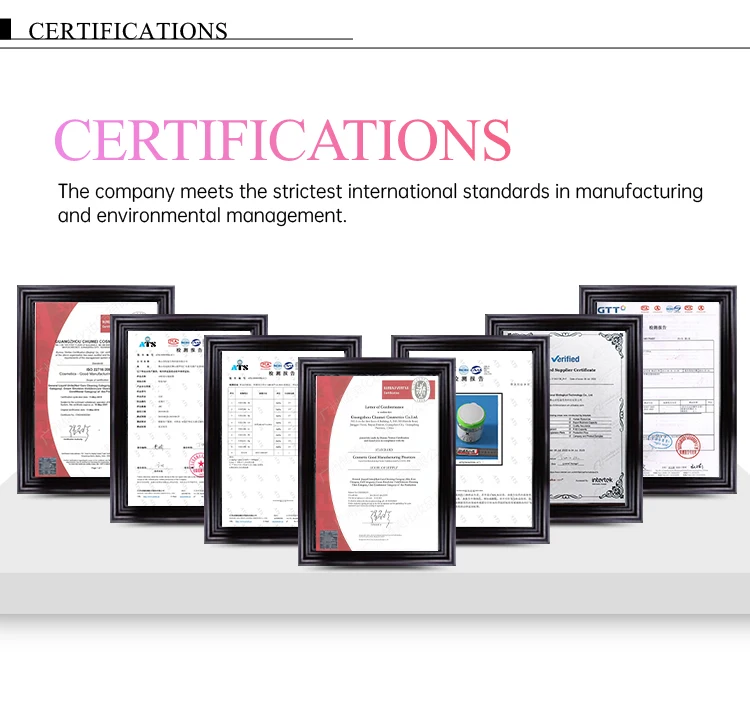Screen dimensions: 750x711
Task: Click the Intertek logo on supplier certificate
Action: (602, 480)
